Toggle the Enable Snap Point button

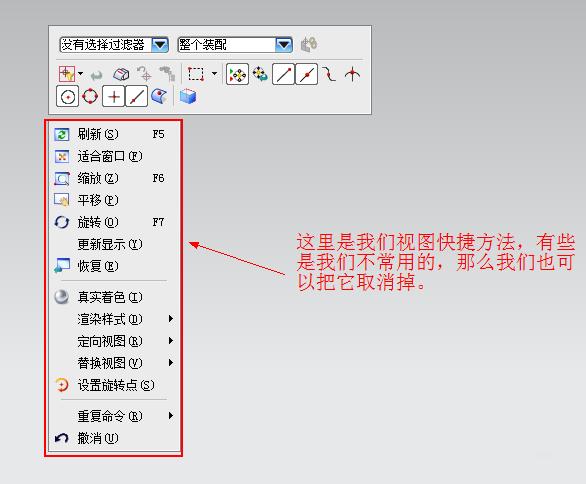coord(237,74)
